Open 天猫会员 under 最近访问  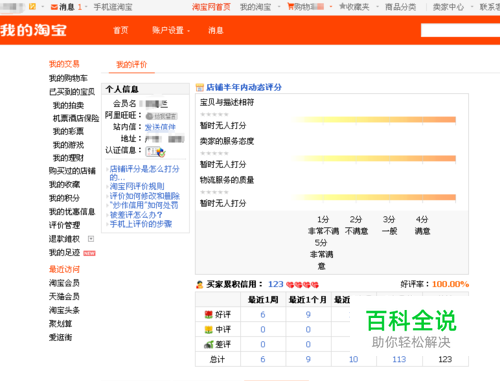tap(64, 297)
